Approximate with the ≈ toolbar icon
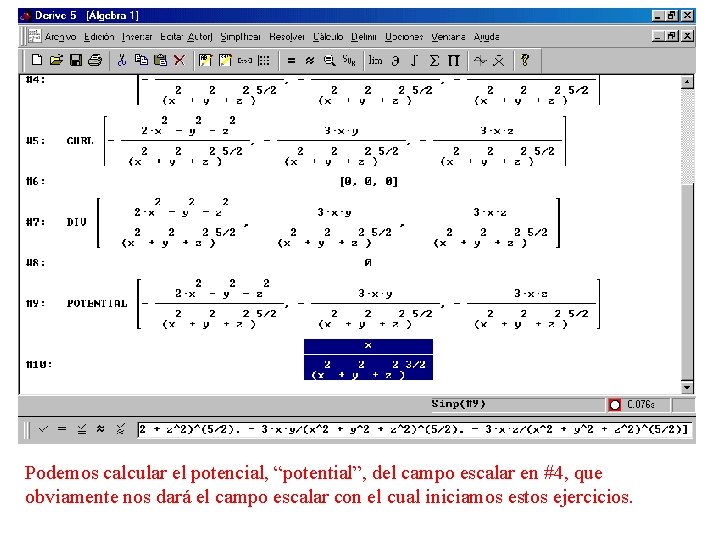 click(x=310, y=60)
